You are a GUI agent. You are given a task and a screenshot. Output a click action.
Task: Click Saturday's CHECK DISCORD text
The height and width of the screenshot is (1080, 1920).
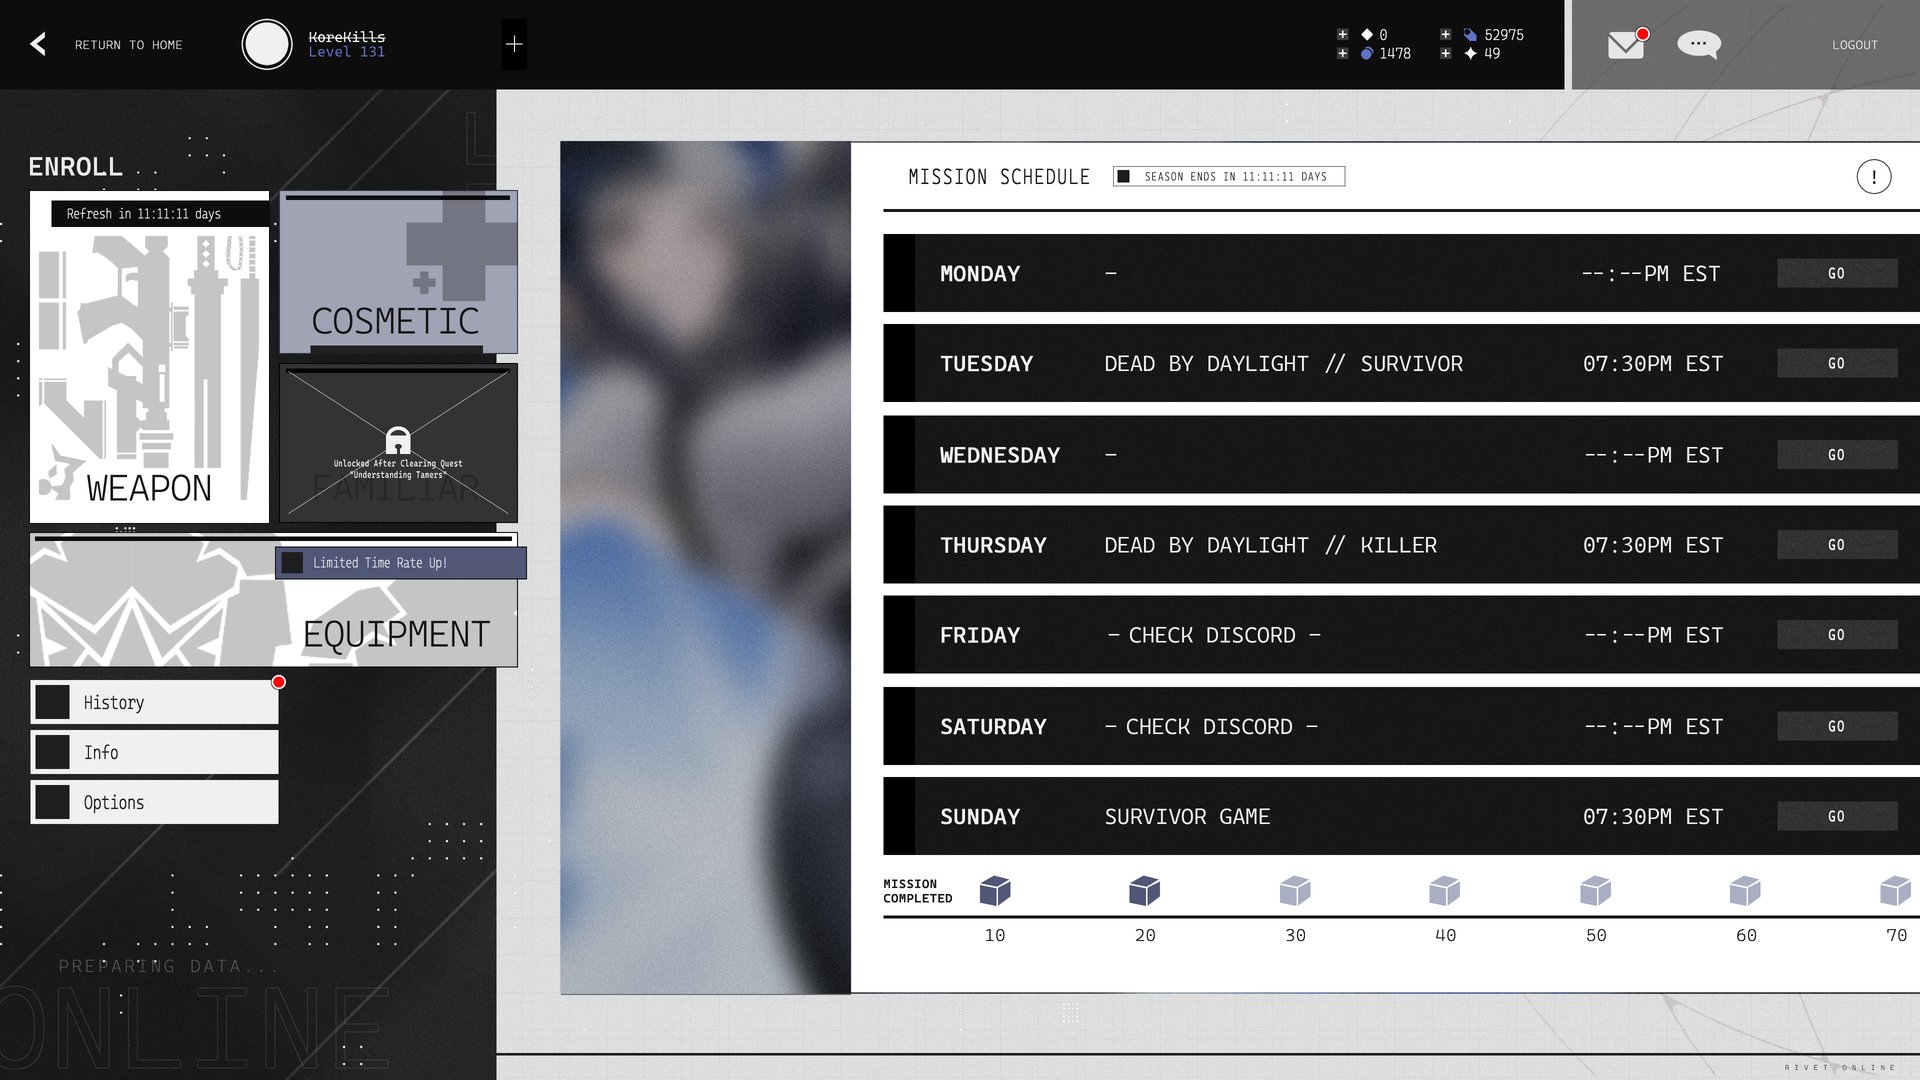[1209, 727]
